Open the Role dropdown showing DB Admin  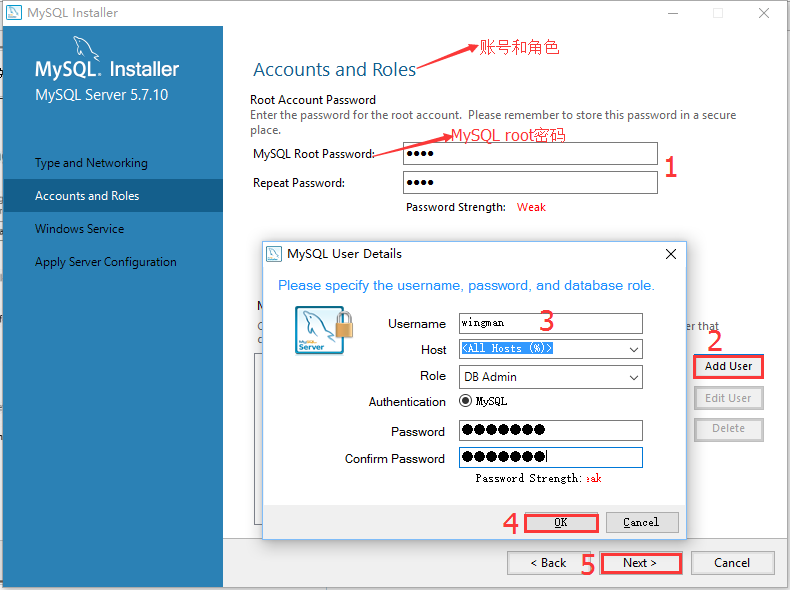point(551,377)
